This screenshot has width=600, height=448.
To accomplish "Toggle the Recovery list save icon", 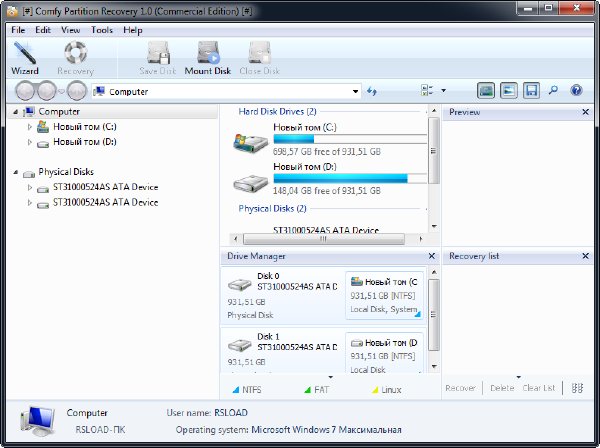I will 531,91.
